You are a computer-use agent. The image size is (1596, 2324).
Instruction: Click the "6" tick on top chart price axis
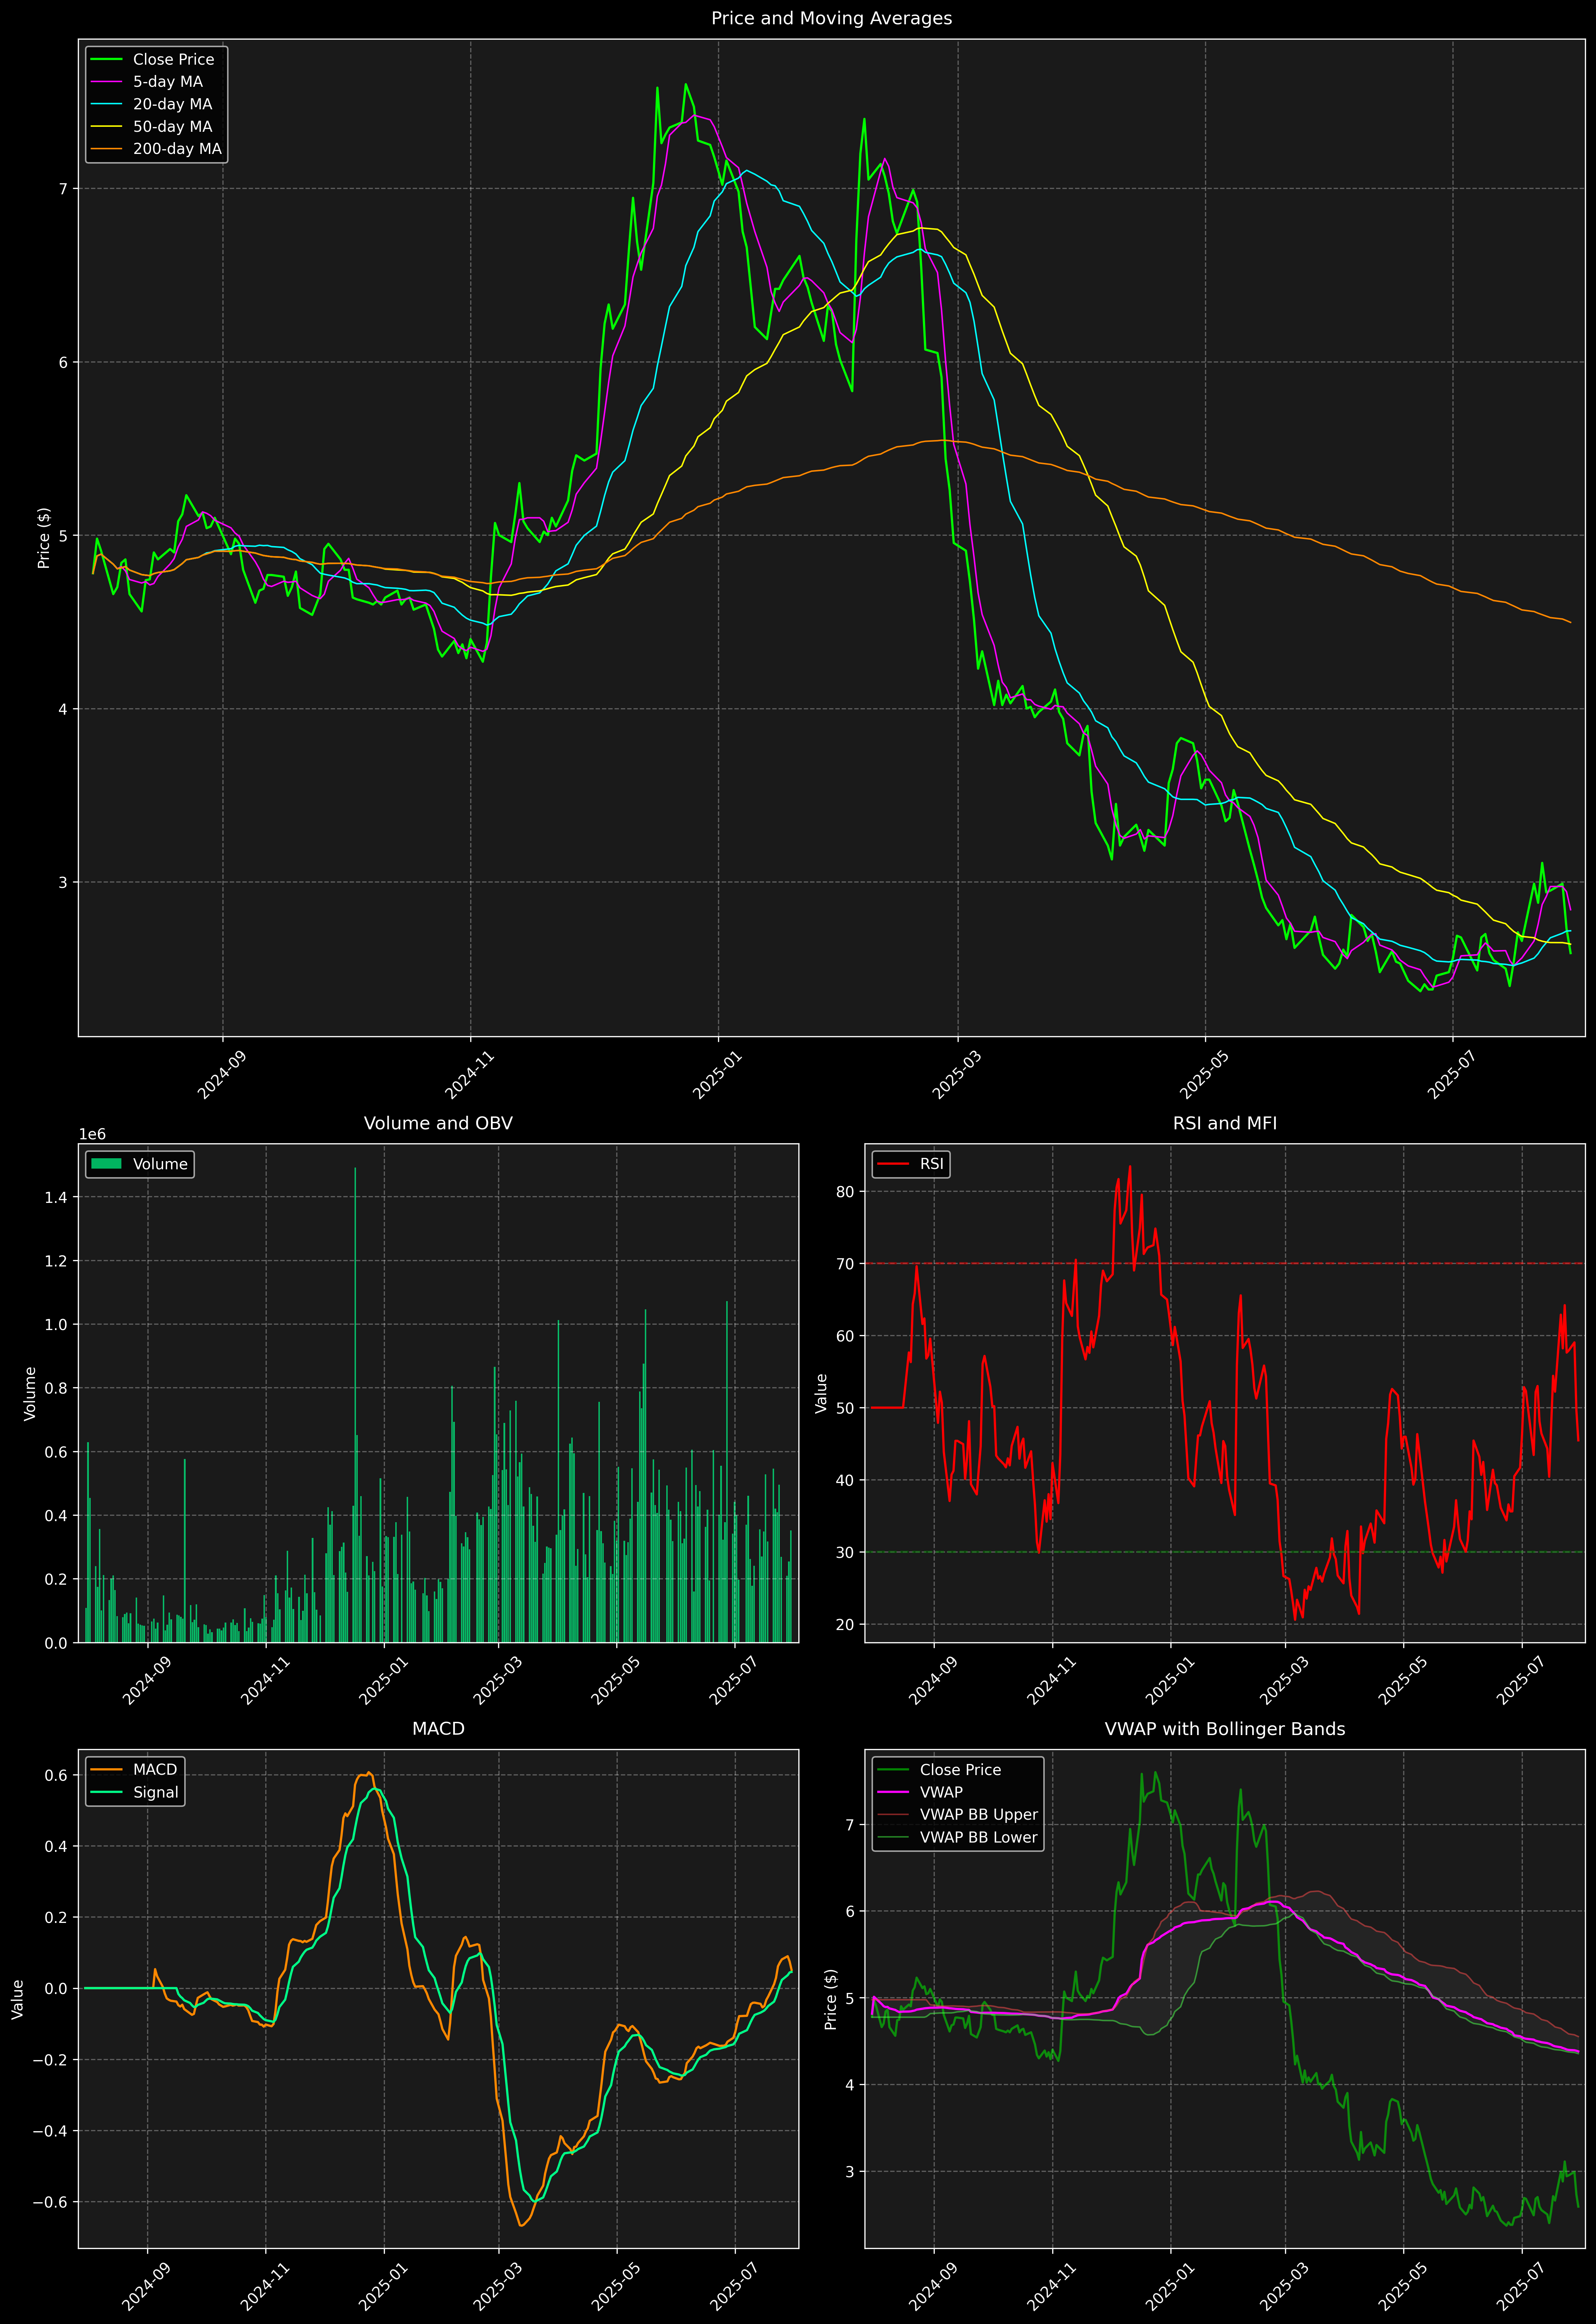point(63,362)
